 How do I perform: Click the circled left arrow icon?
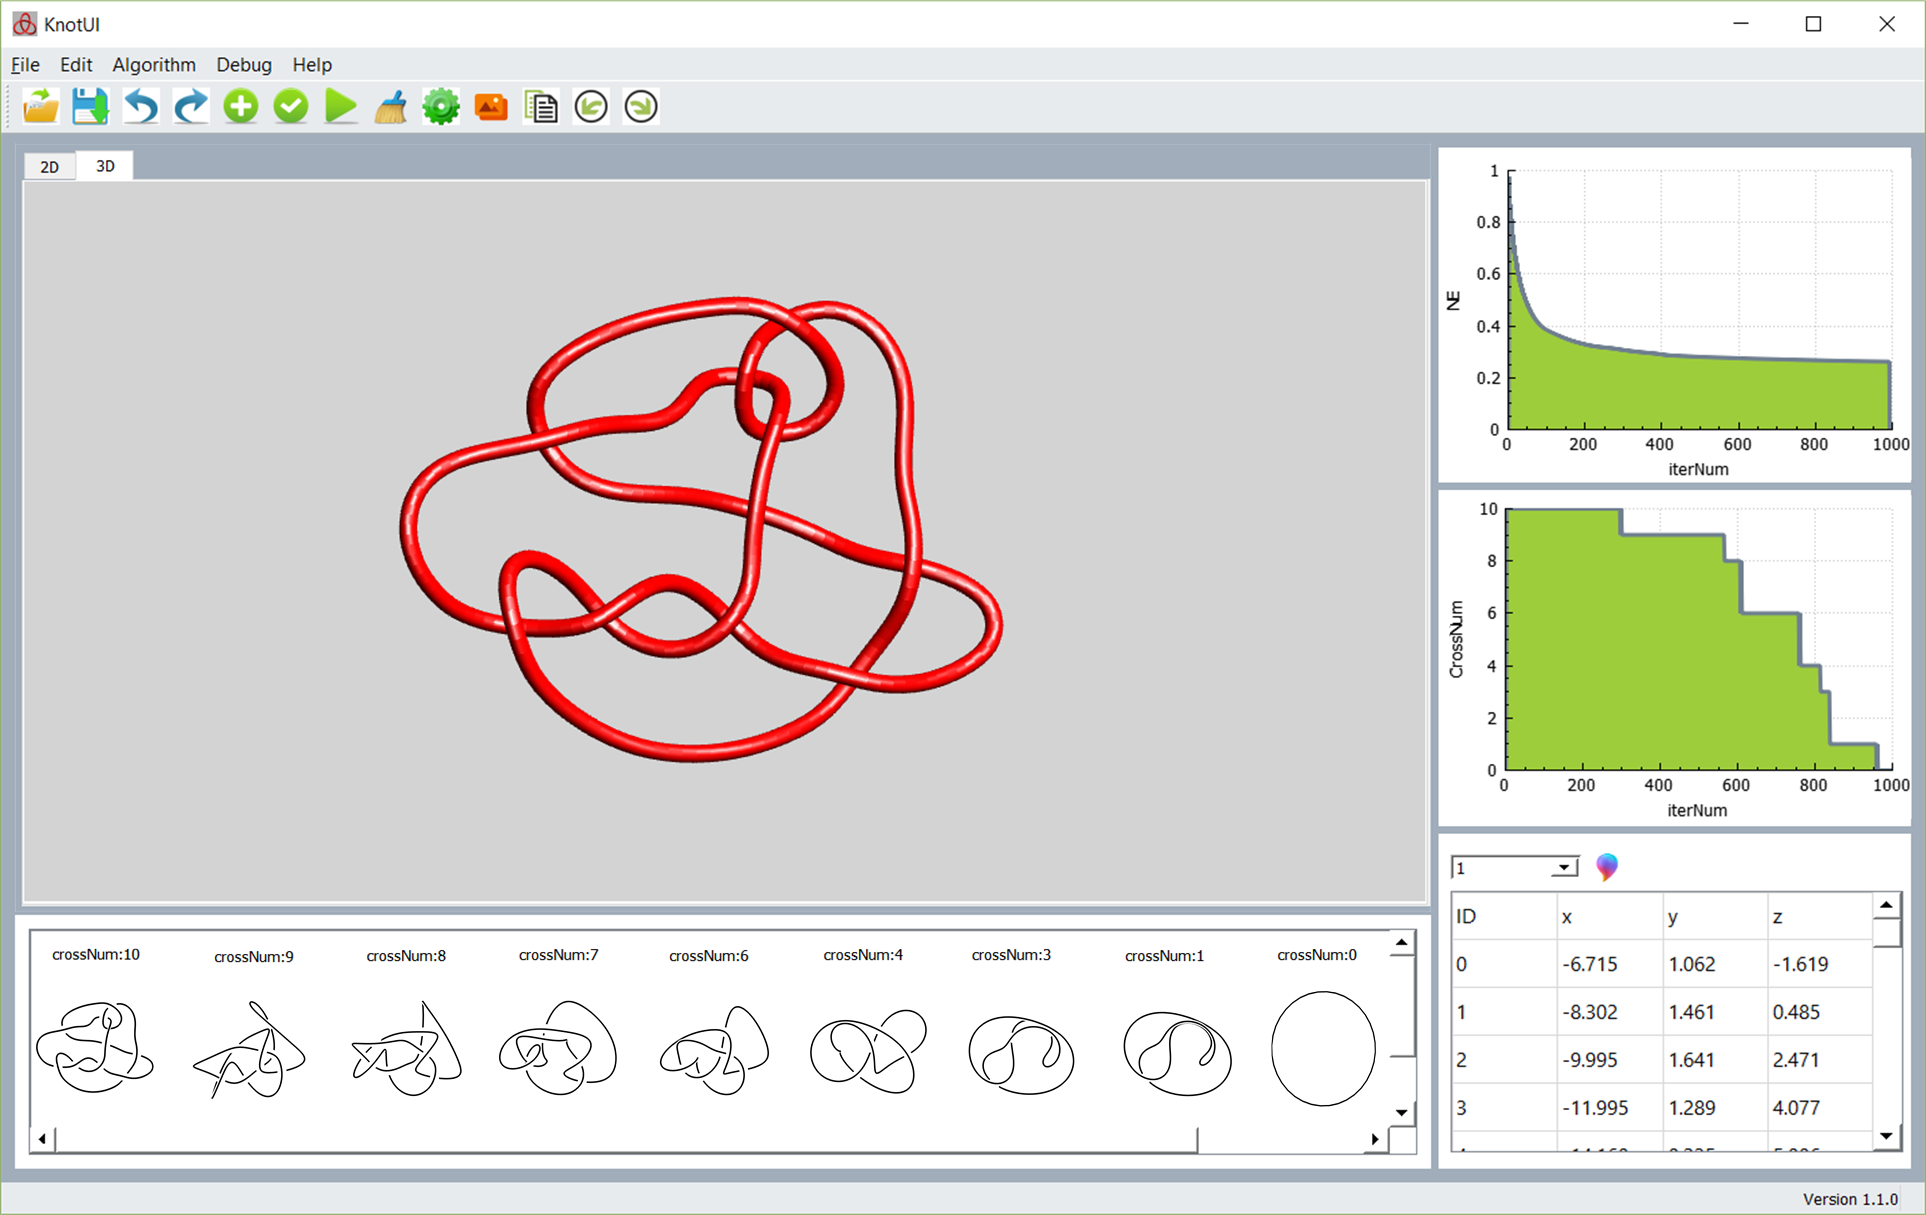coord(591,106)
